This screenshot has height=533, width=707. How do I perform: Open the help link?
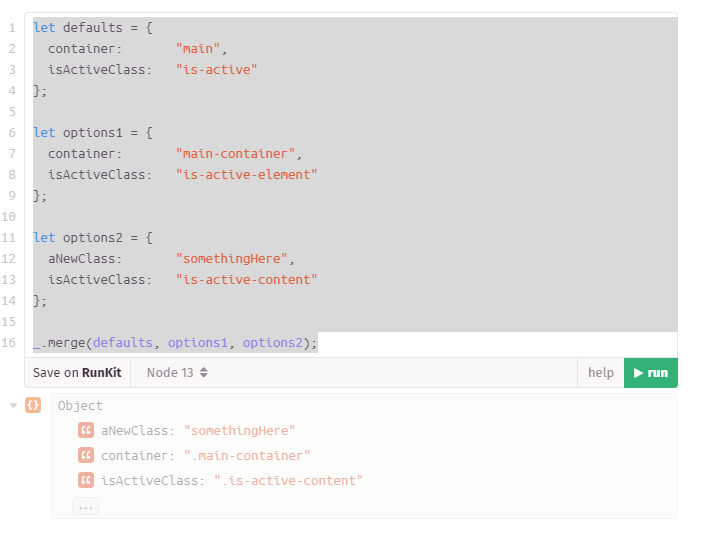tap(600, 373)
